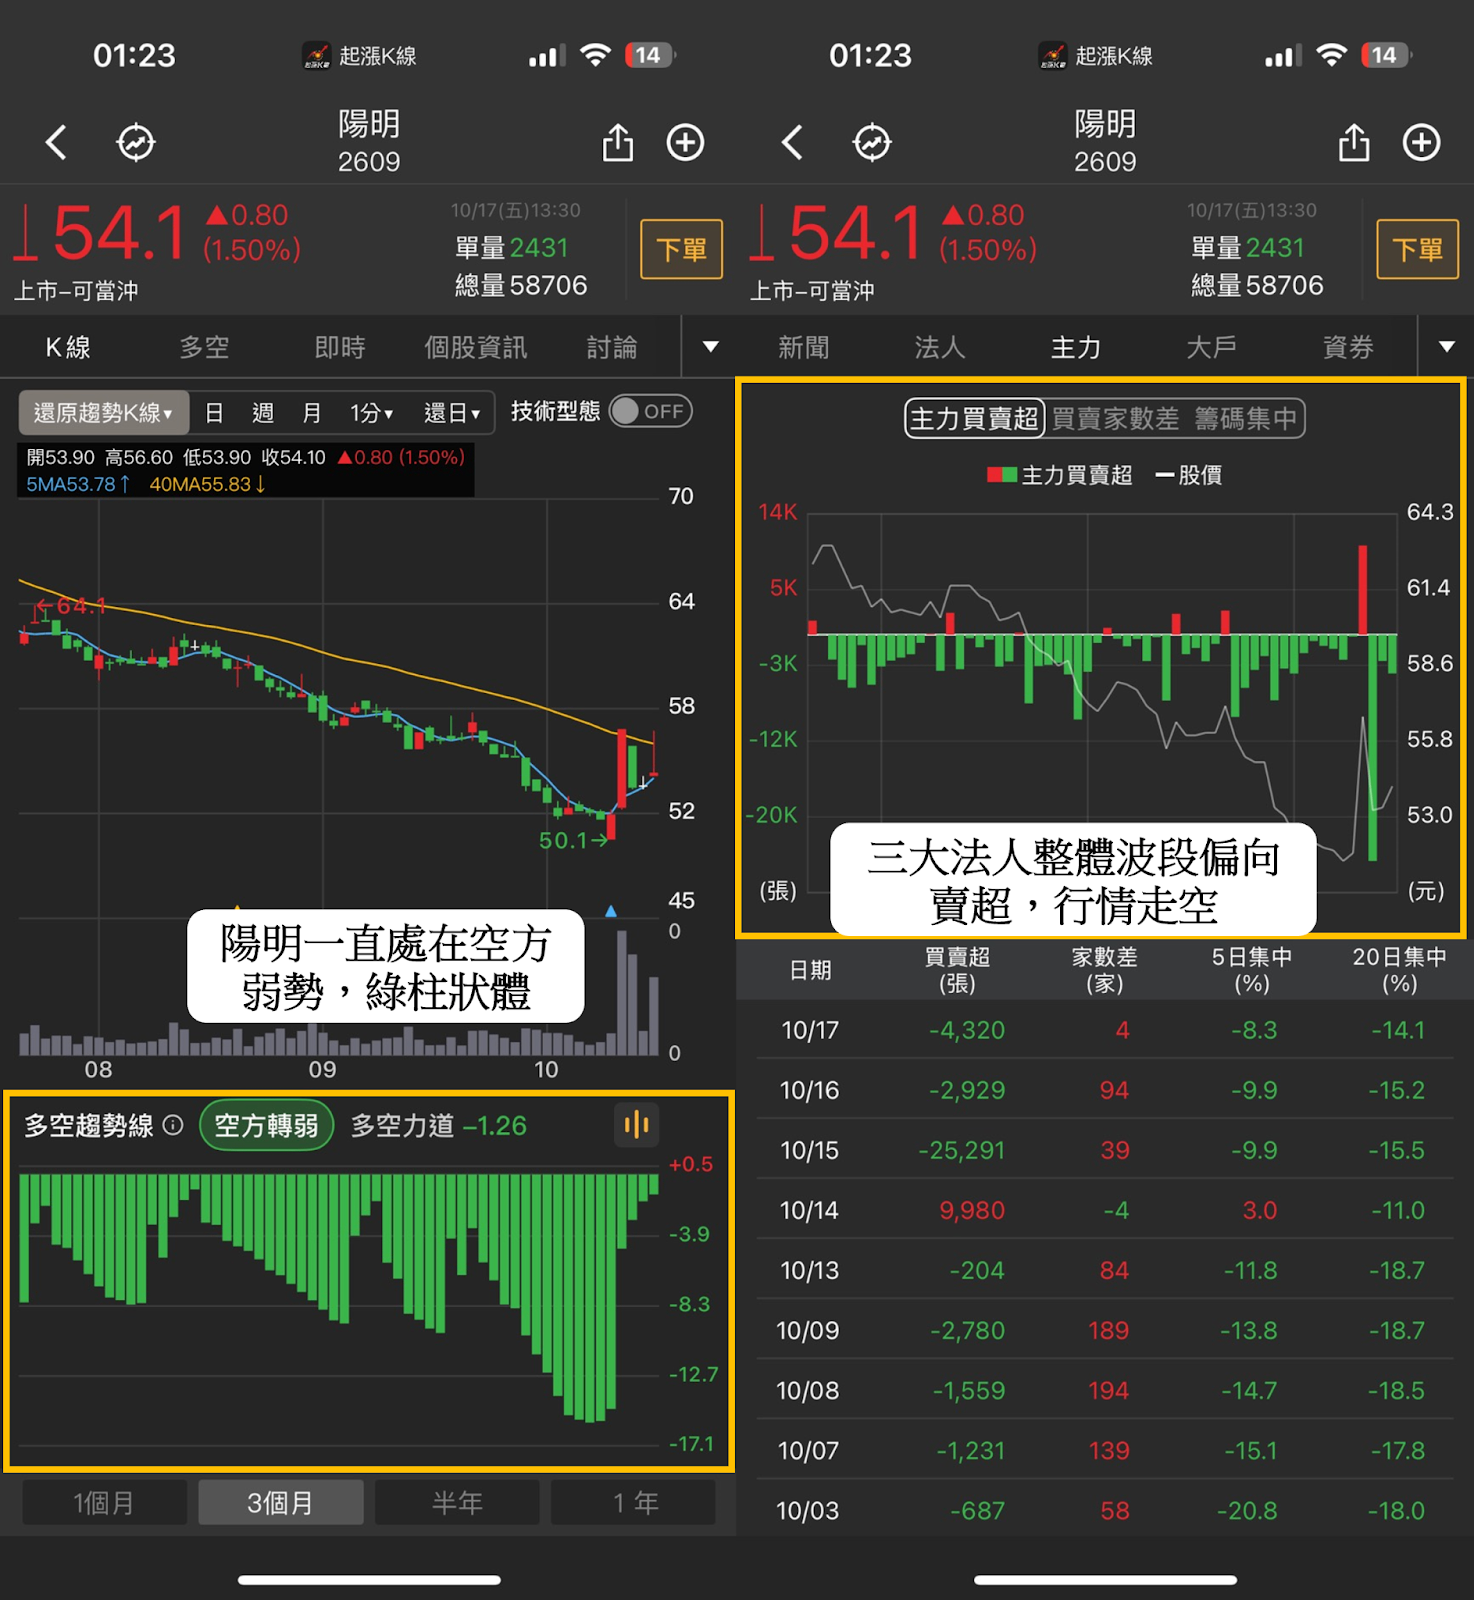
Task: Select the 週 timeframe option
Action: (x=262, y=412)
